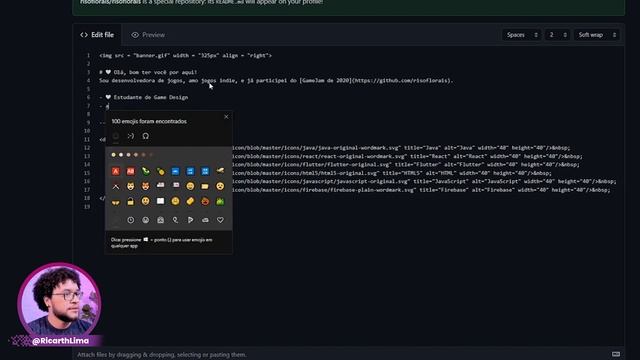This screenshot has width=640, height=360.
Task: Insert the anguished face emoji ending second row
Action: tap(220, 186)
